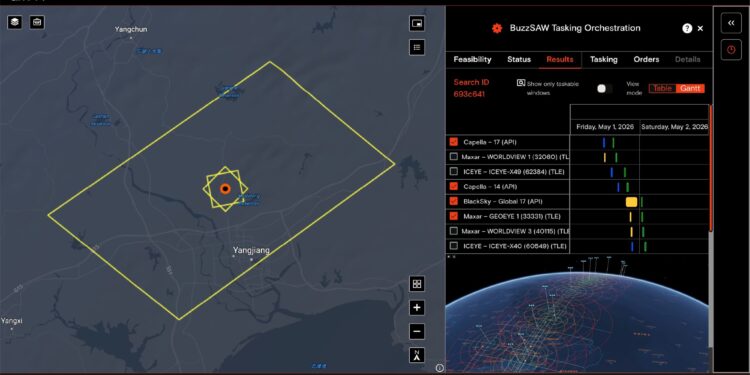Screen dimensions: 750x375
Task: Collapse the side panel with double chevron
Action: tap(731, 23)
